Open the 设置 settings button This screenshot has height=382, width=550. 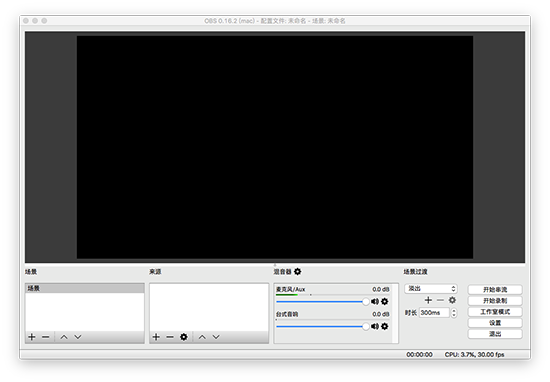pos(495,323)
